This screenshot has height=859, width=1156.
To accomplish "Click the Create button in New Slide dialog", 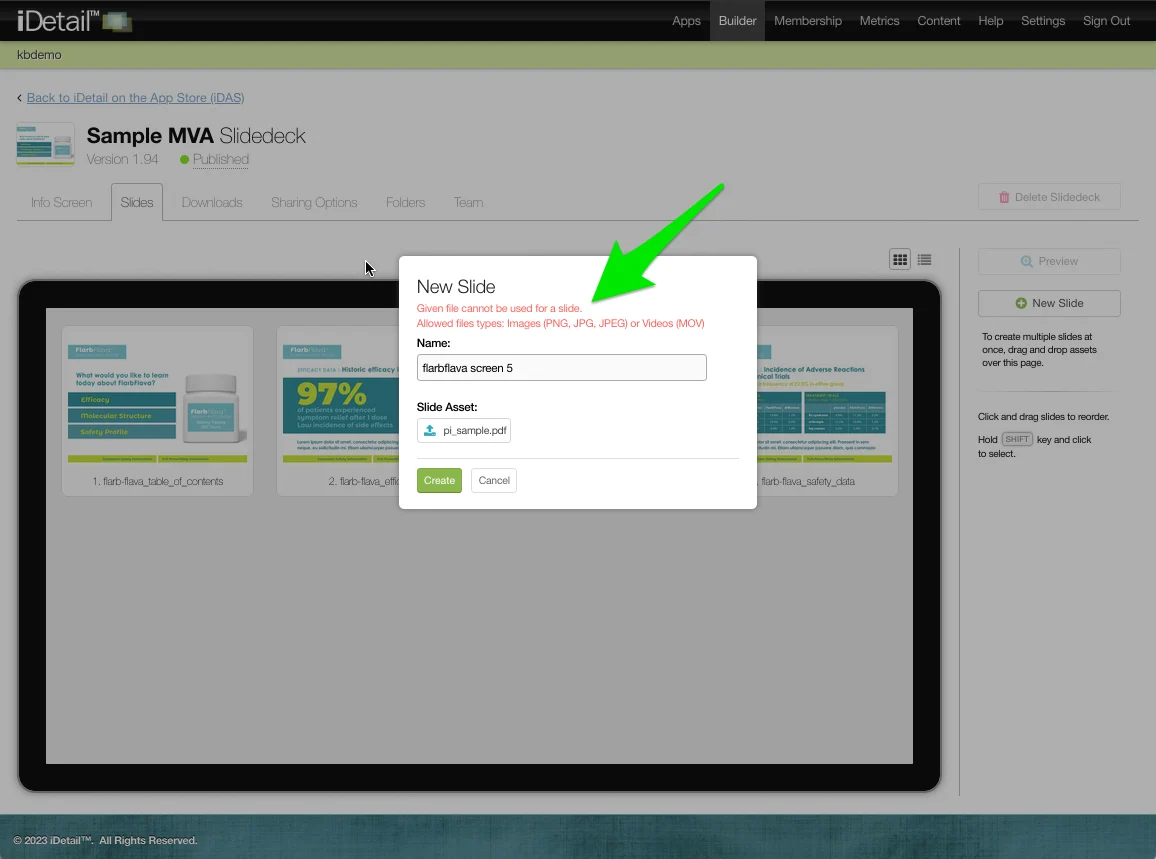I will (x=439, y=481).
